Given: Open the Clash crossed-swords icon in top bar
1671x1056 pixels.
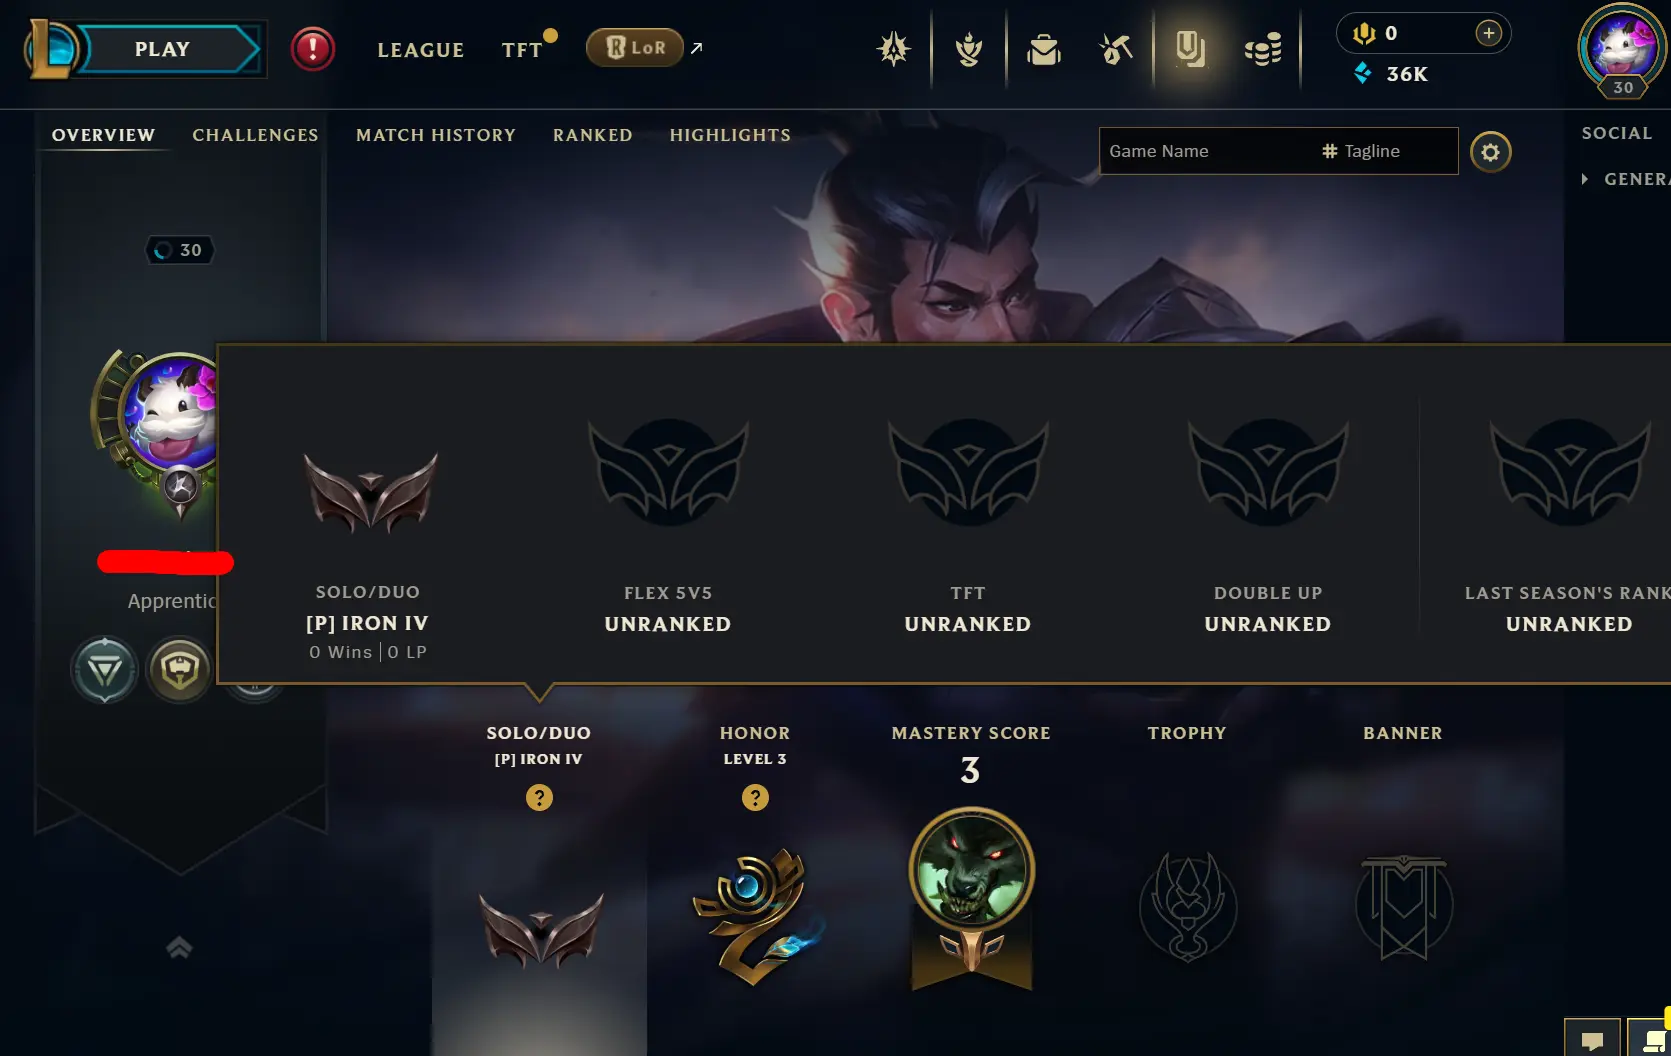Looking at the screenshot, I should (x=893, y=48).
